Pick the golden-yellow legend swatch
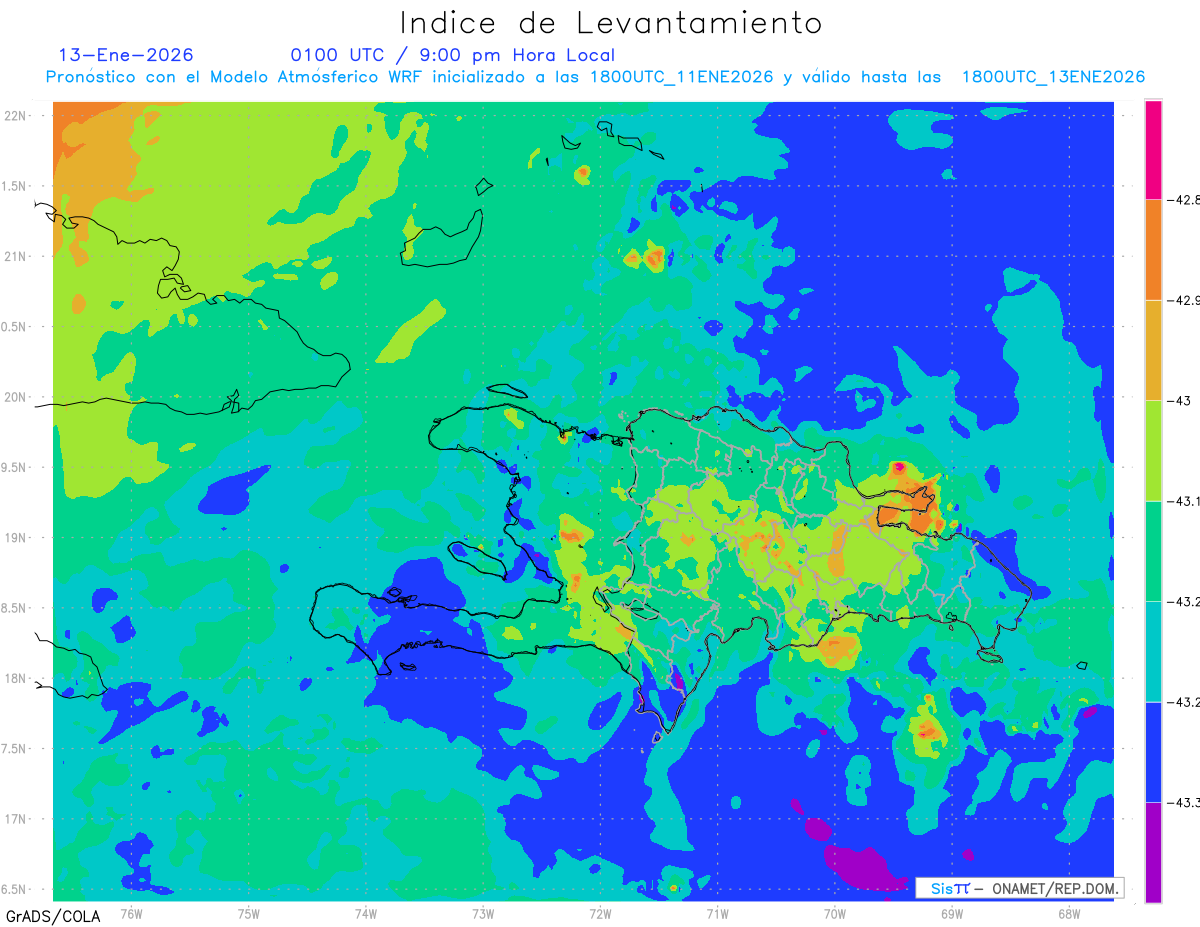This screenshot has width=1200, height=927. pyautogui.click(x=1153, y=350)
